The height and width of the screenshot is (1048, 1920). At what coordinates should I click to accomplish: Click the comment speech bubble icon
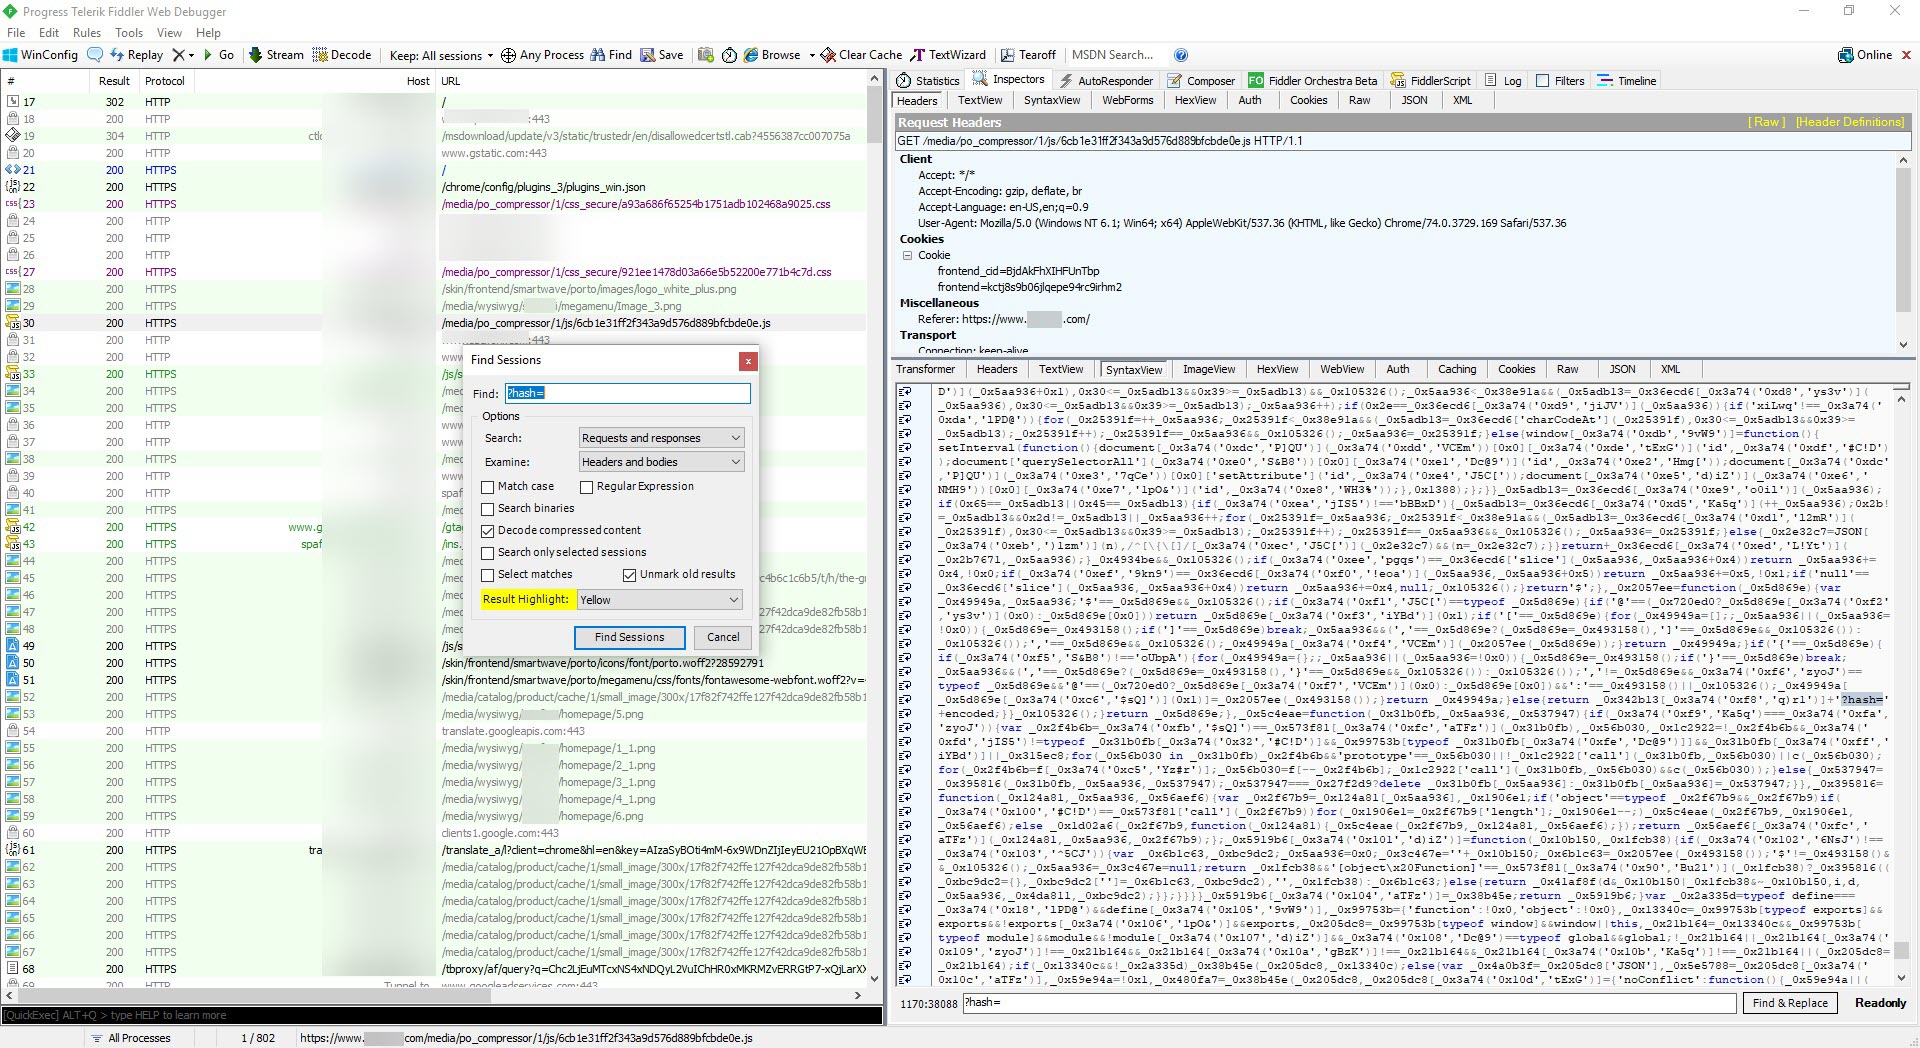click(95, 55)
